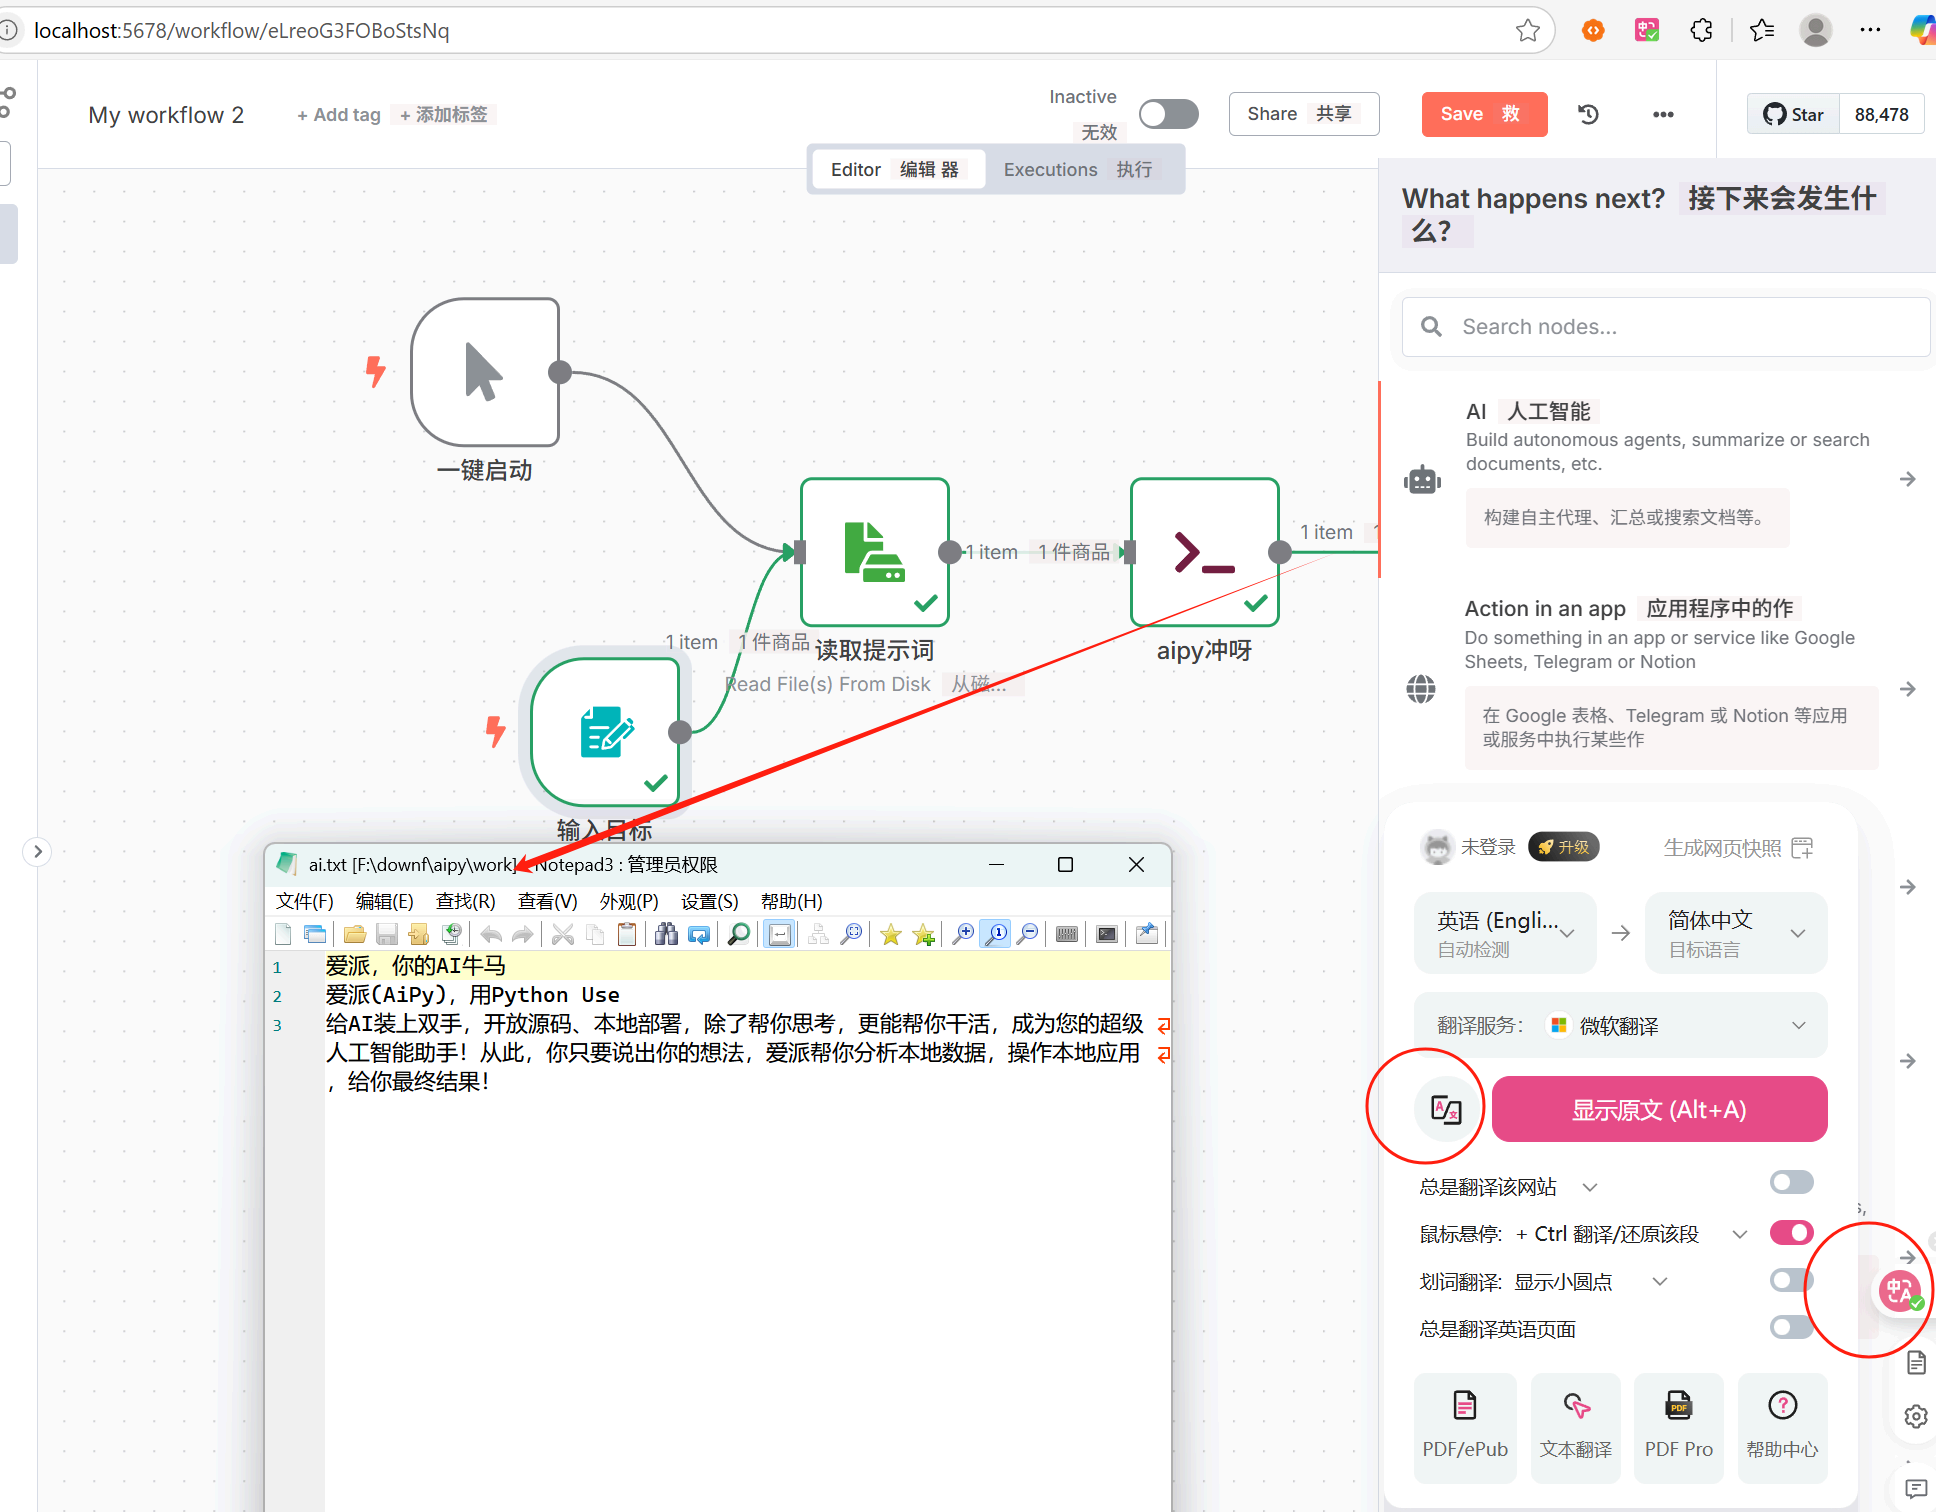Expand 总是翻译该网站 chevron
Screen dimensions: 1936x1512
(1590, 1187)
